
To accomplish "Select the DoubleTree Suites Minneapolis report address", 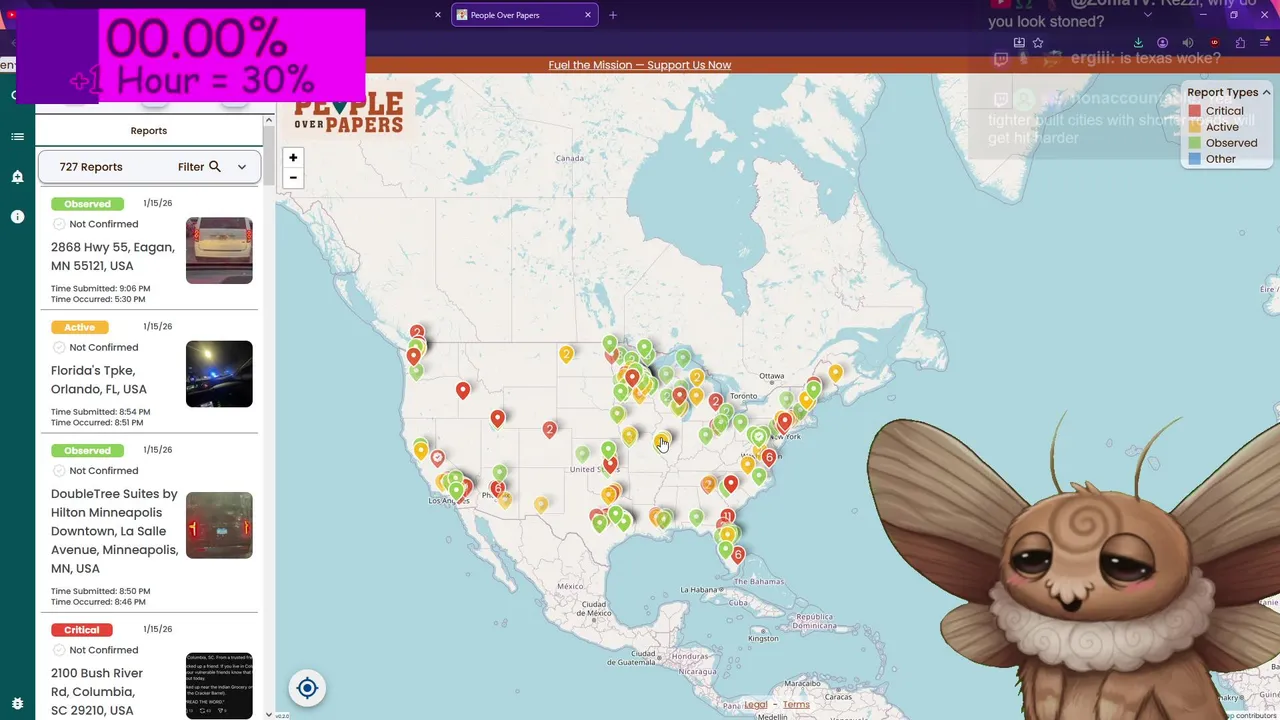I will (114, 531).
